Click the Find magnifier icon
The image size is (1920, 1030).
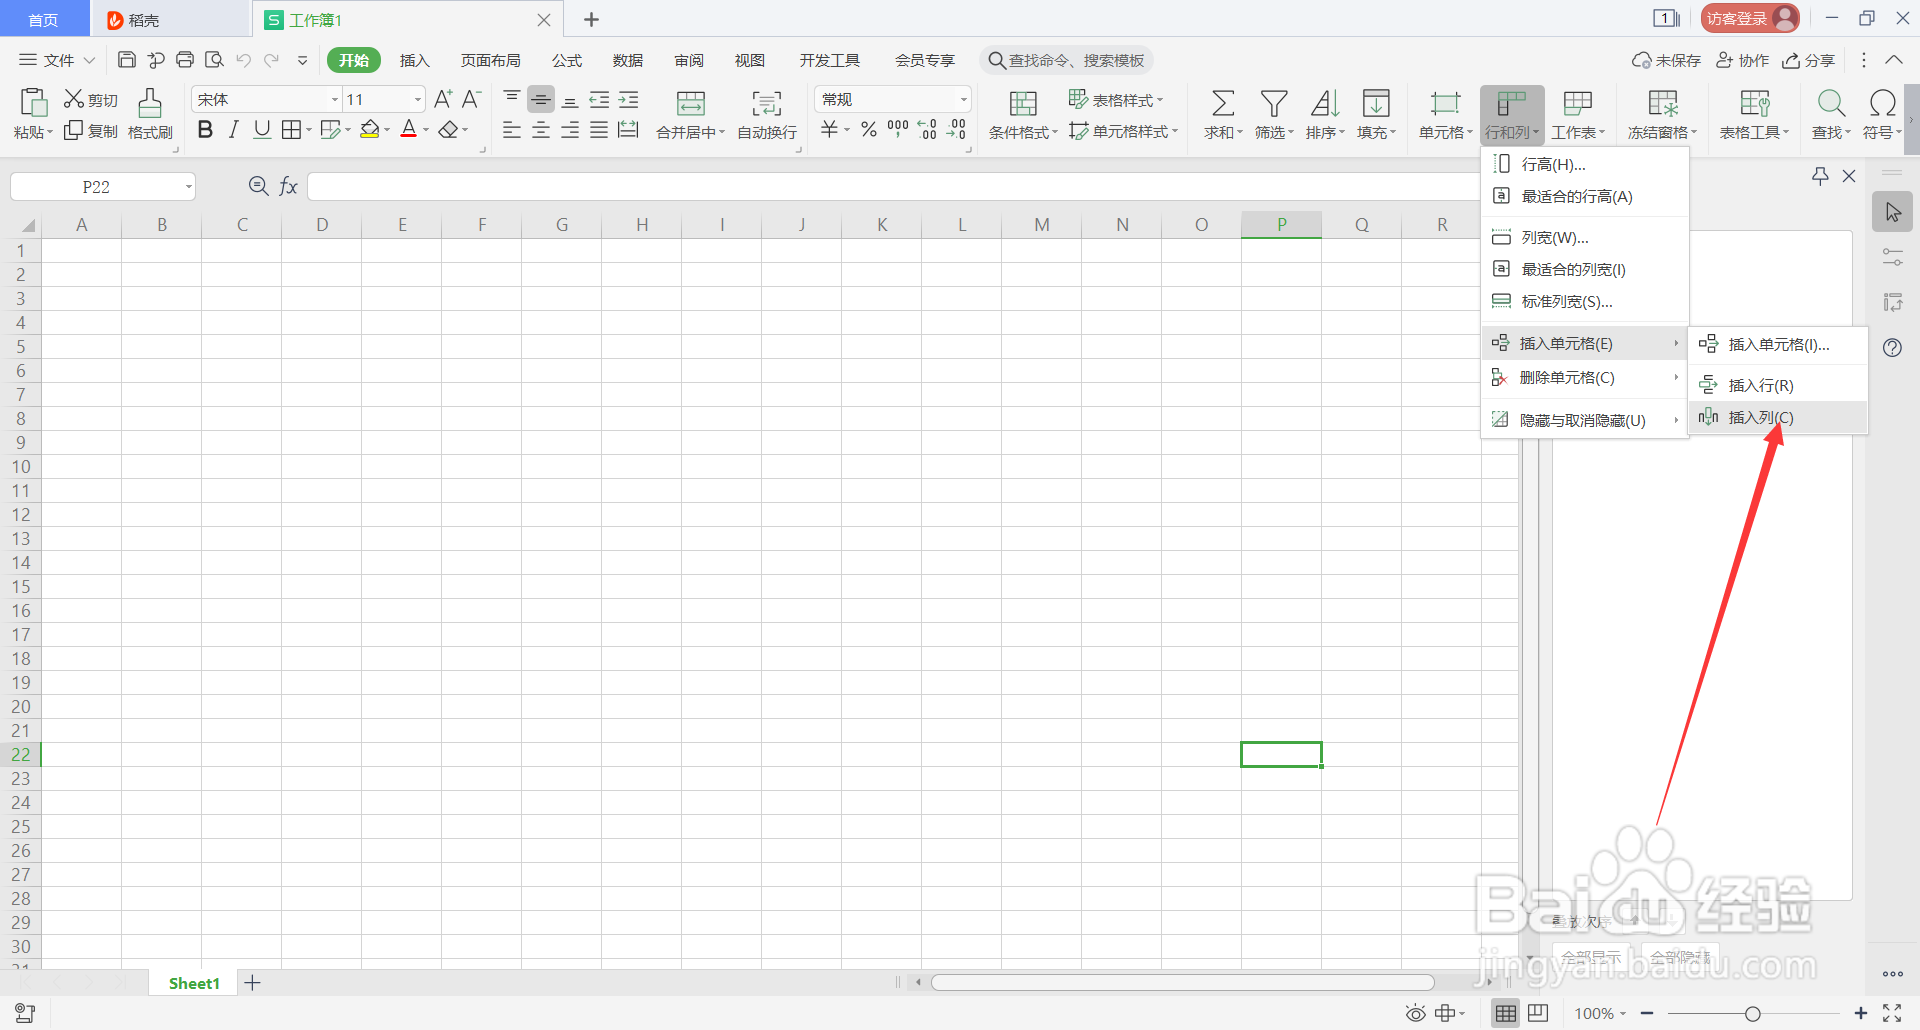pyautogui.click(x=1831, y=103)
